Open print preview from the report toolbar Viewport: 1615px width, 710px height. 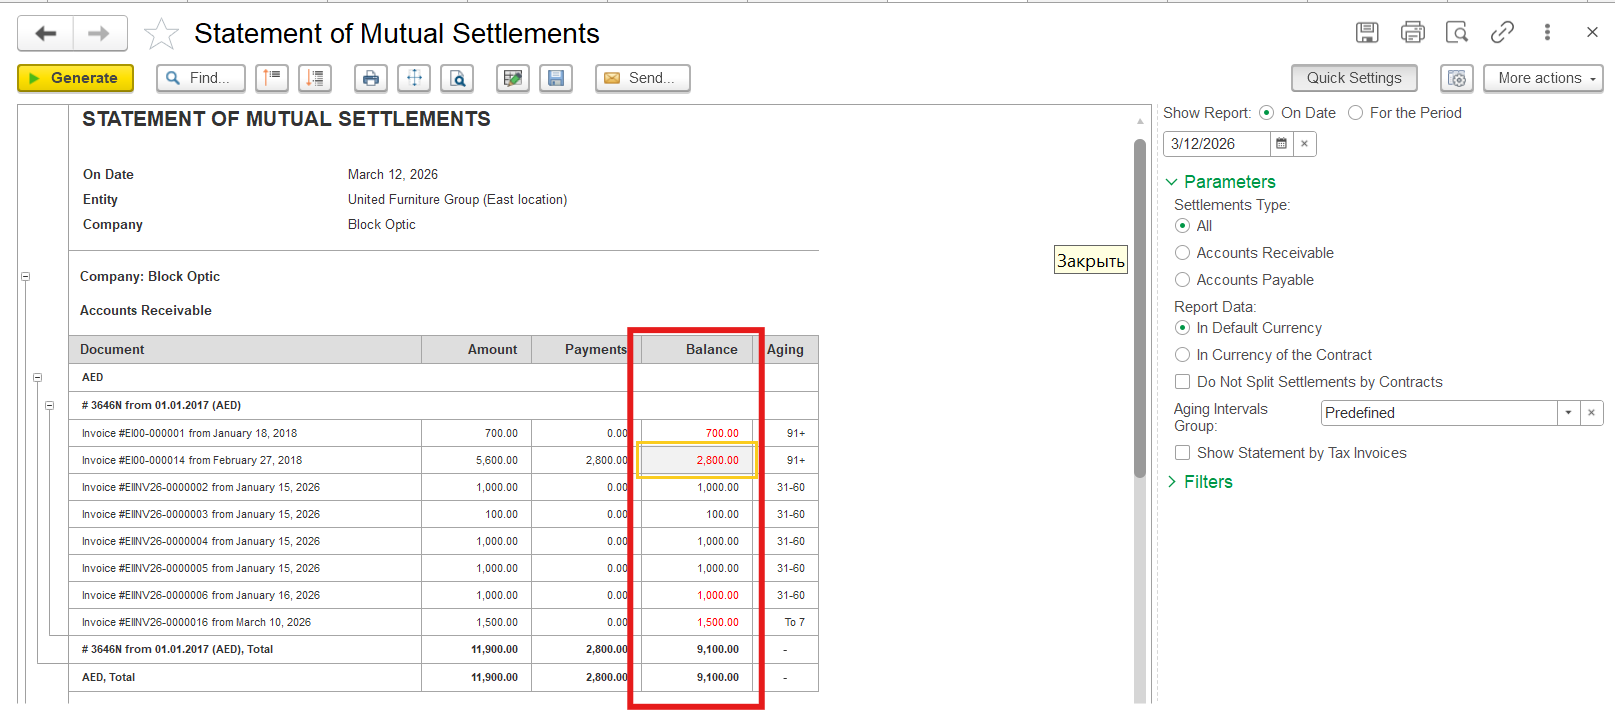pyautogui.click(x=457, y=78)
